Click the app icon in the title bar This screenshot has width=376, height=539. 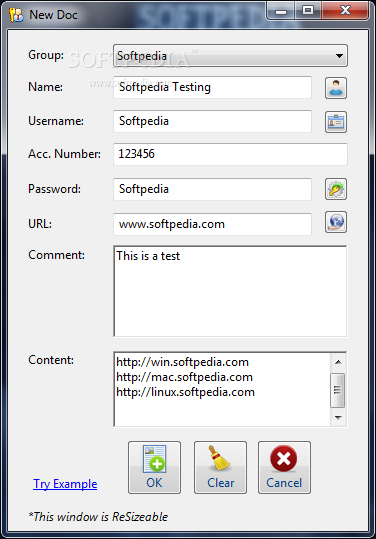(x=16, y=15)
